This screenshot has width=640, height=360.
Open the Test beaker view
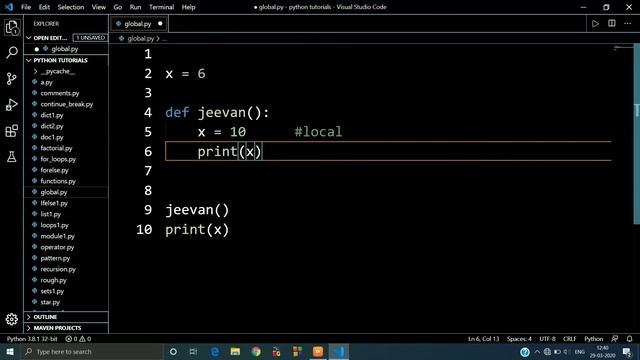click(x=12, y=156)
